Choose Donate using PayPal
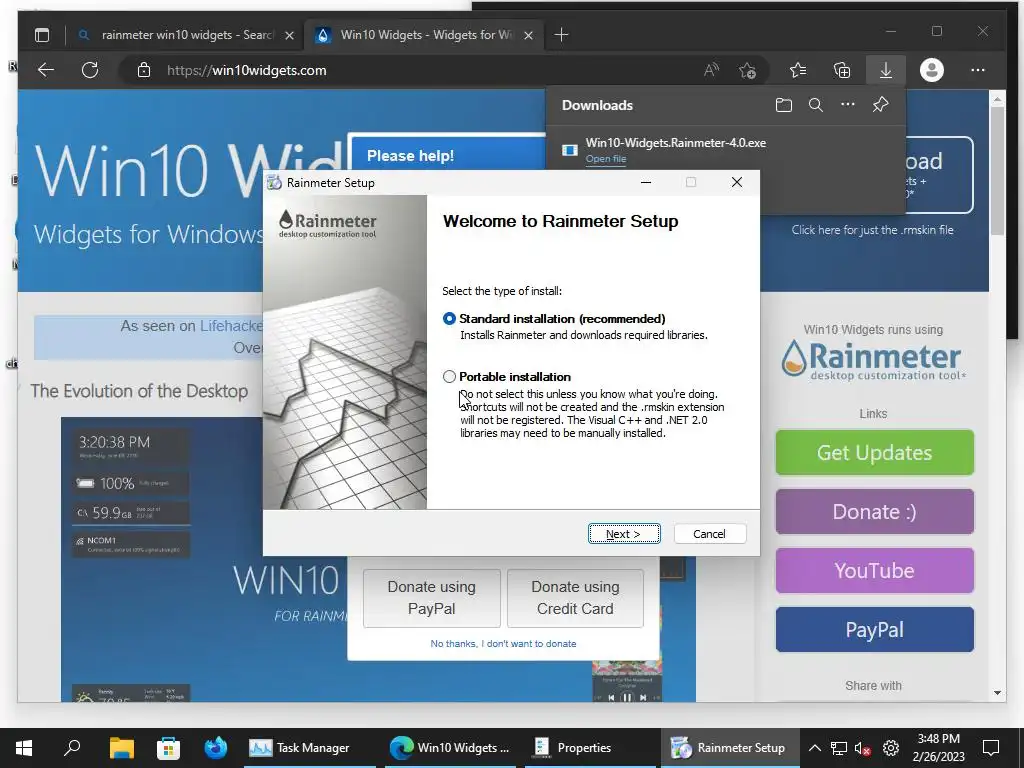Image resolution: width=1024 pixels, height=768 pixels. [432, 598]
